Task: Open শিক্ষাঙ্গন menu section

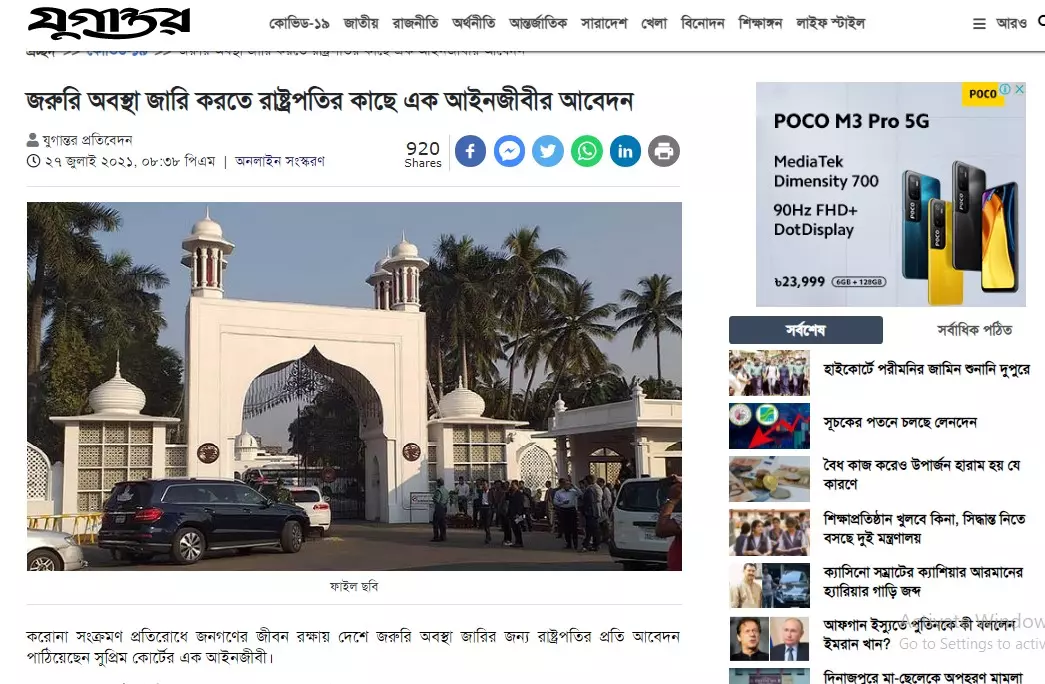Action: pyautogui.click(x=760, y=23)
